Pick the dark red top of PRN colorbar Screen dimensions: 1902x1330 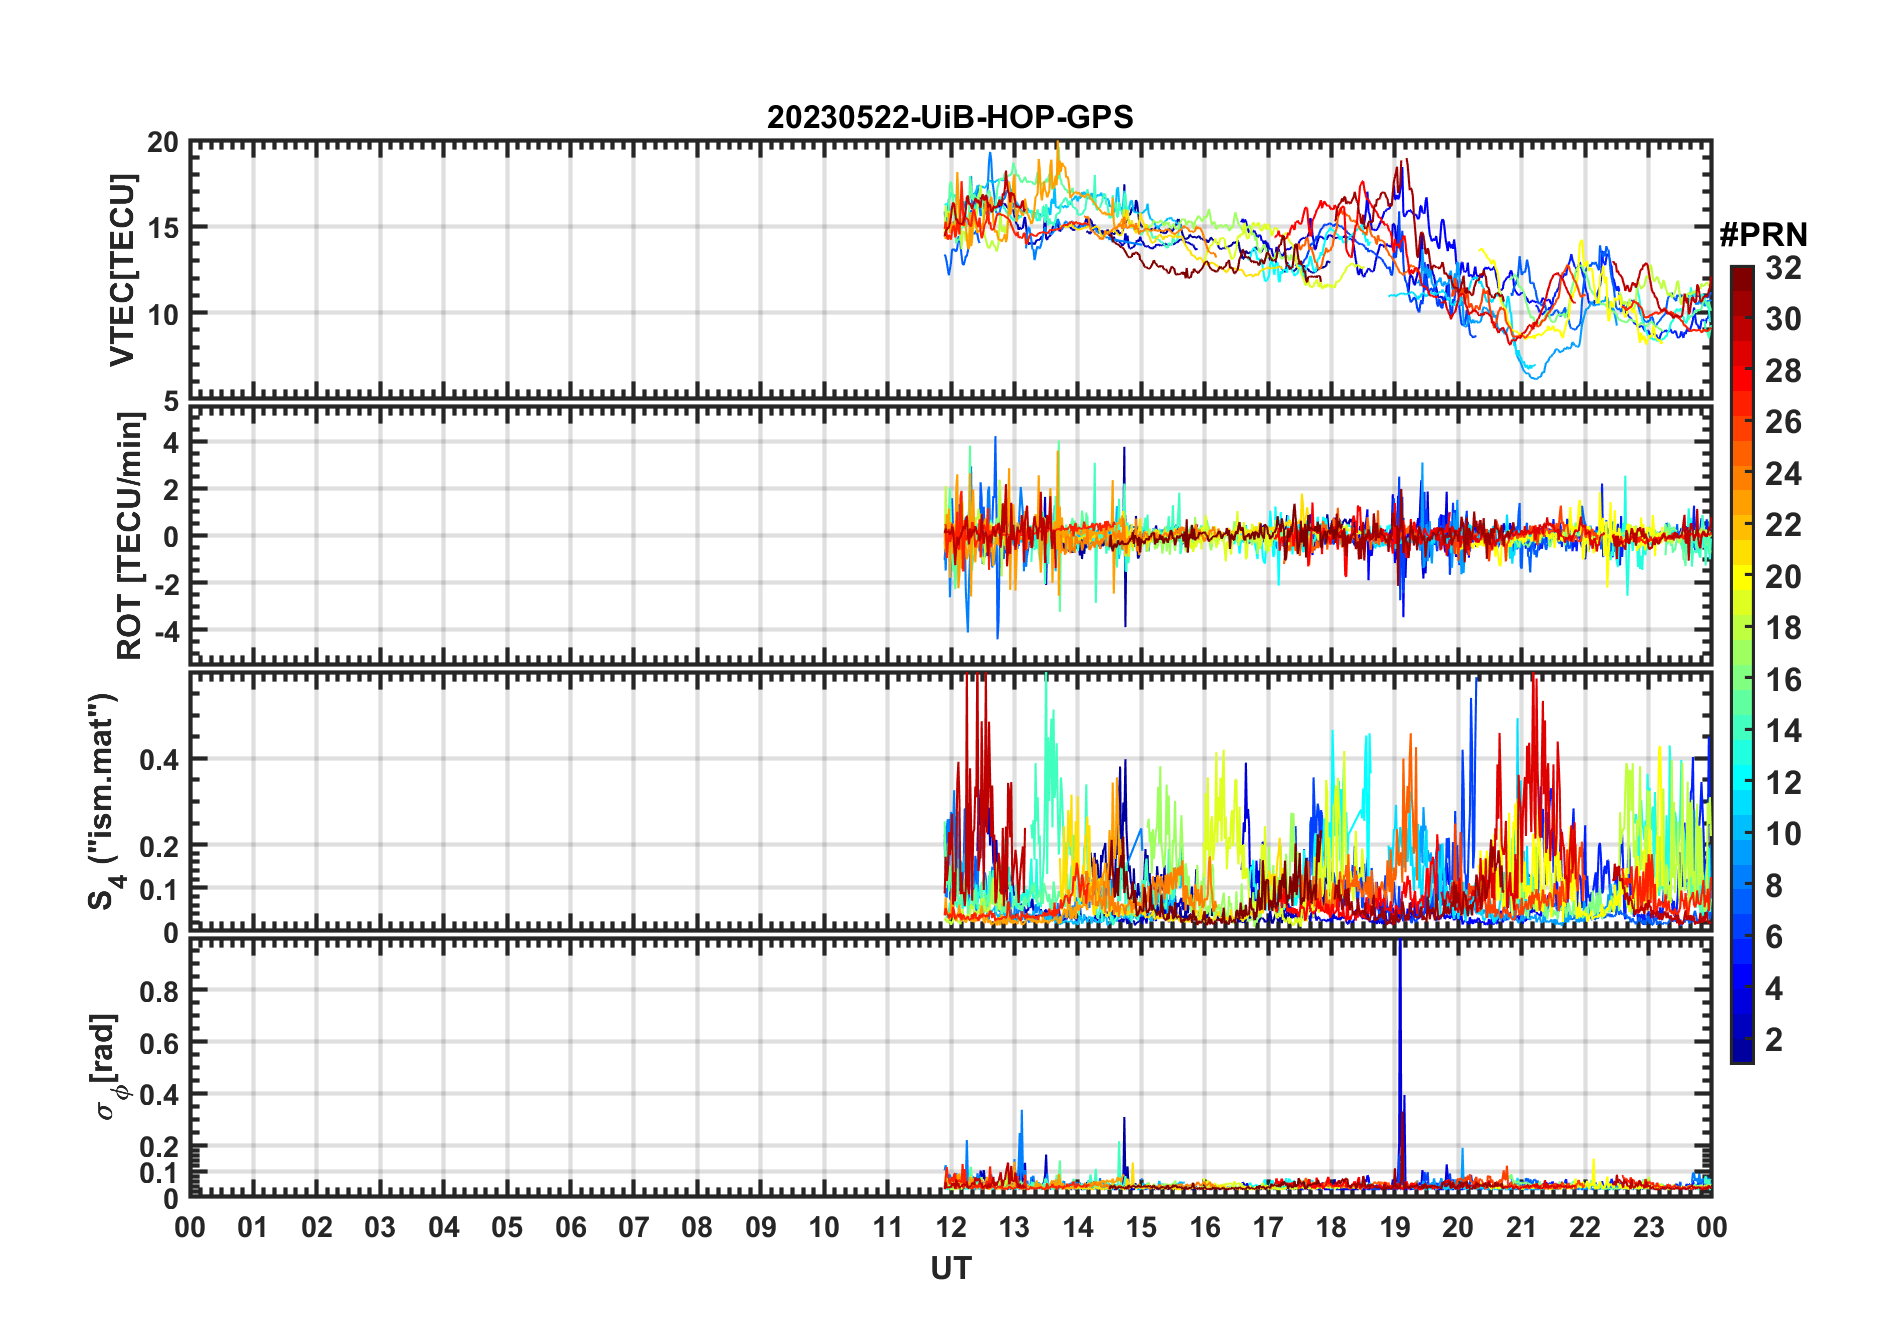pos(1742,273)
